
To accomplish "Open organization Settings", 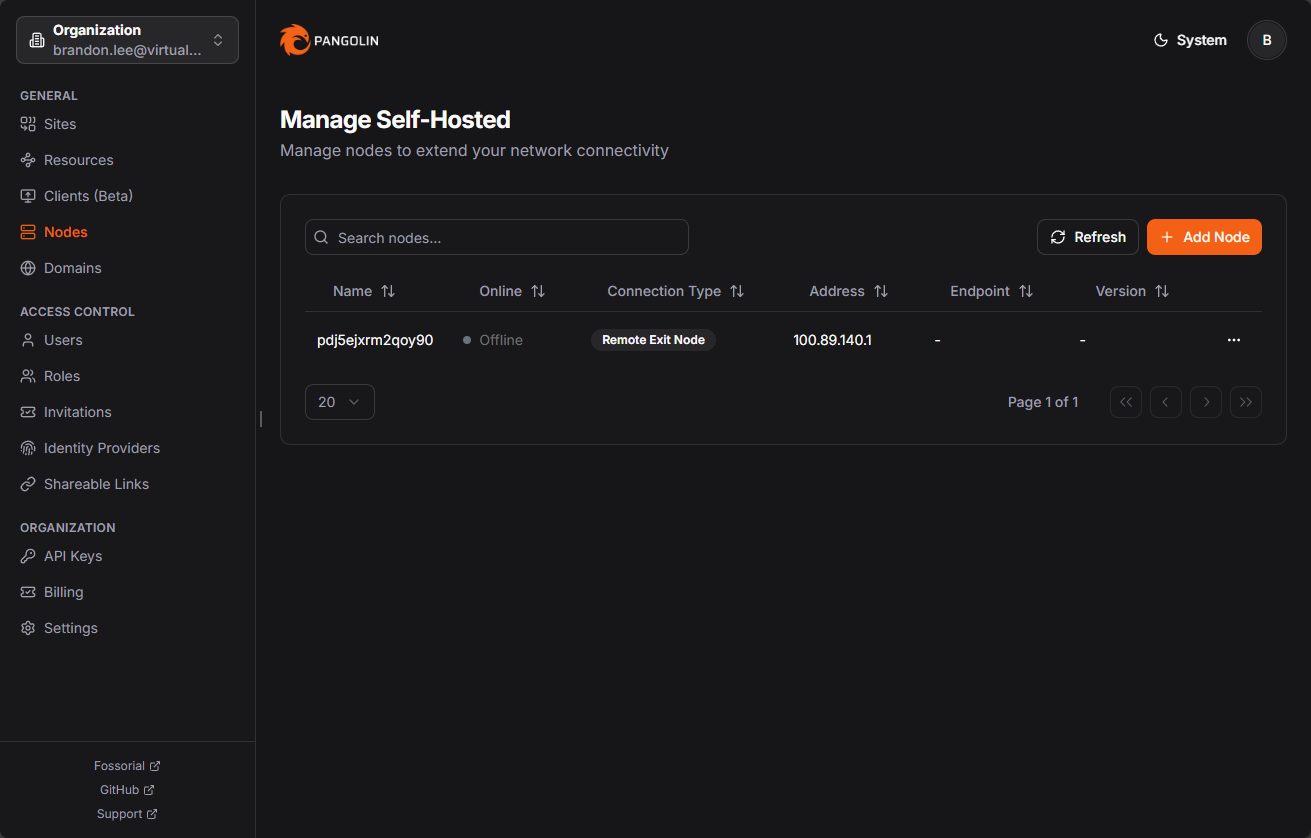I will 59,628.
